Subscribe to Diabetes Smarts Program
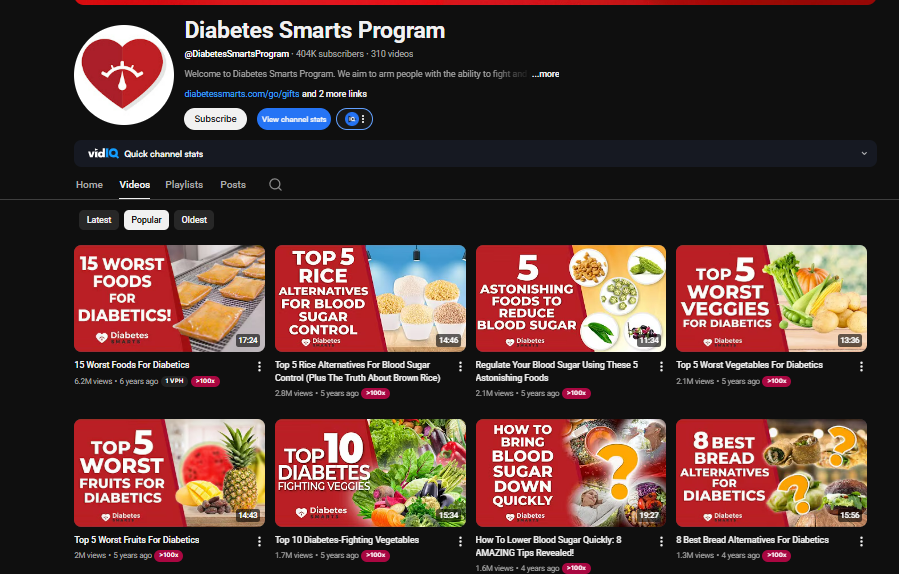The height and width of the screenshot is (574, 899). point(215,119)
